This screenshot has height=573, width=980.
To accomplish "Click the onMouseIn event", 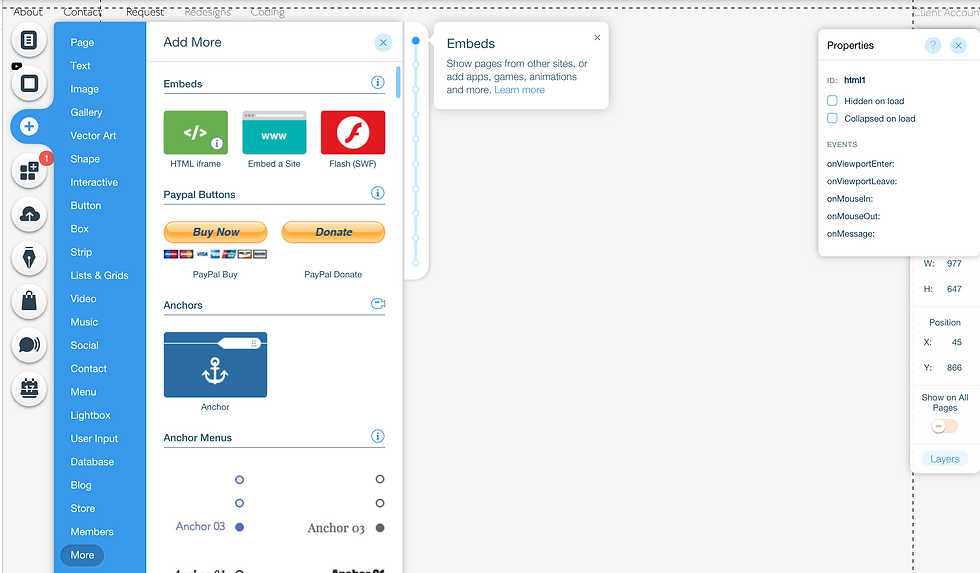I will [850, 199].
